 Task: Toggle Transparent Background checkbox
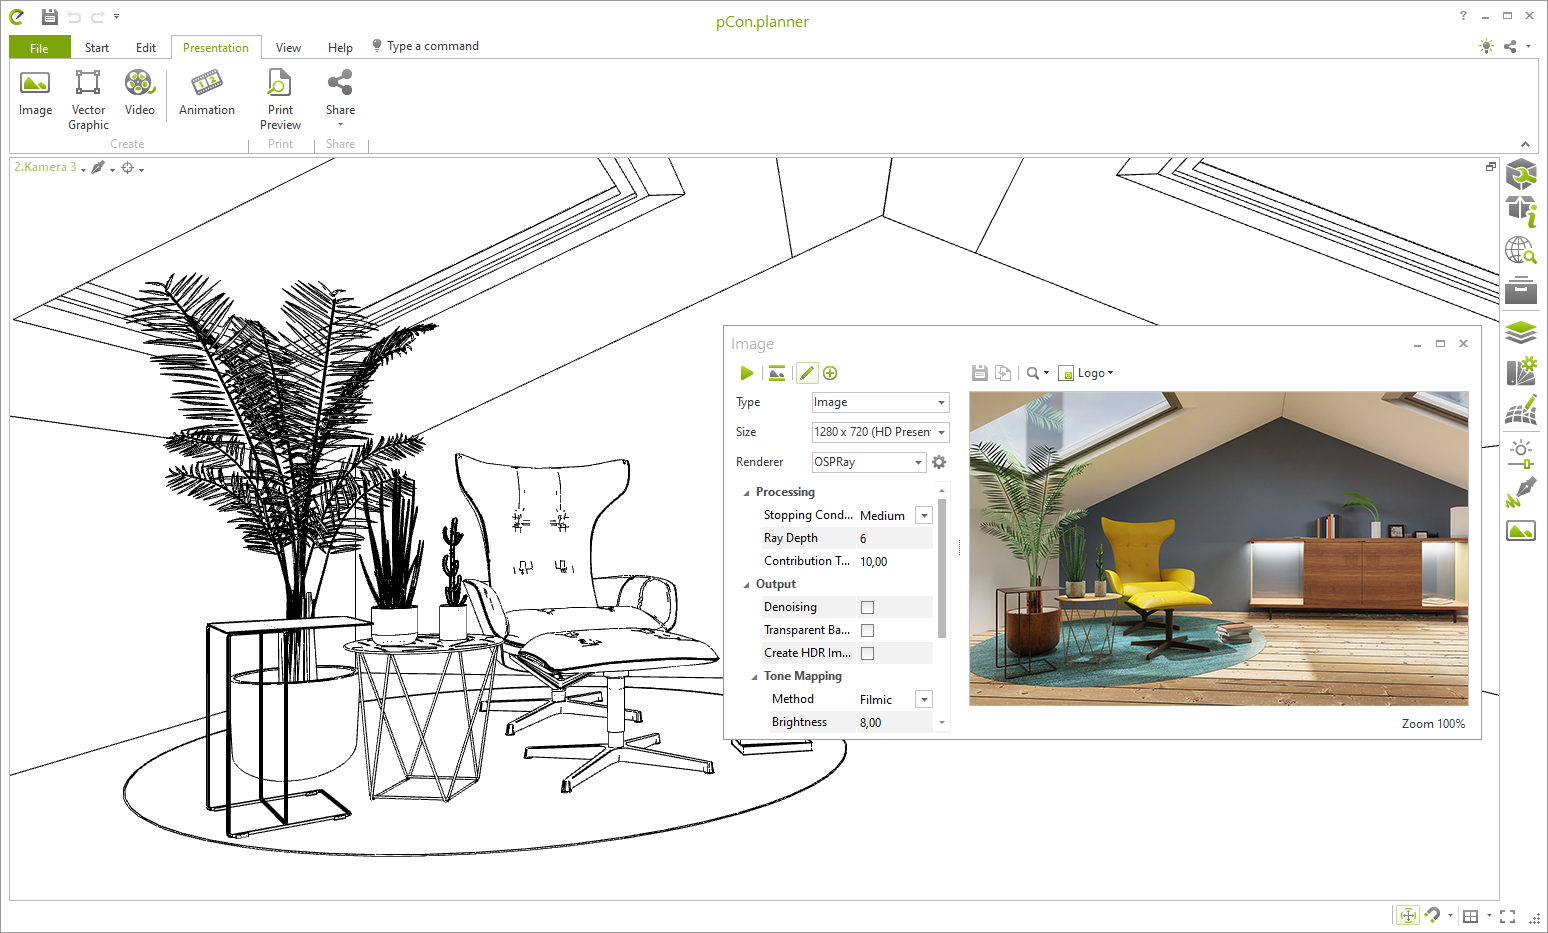click(867, 630)
